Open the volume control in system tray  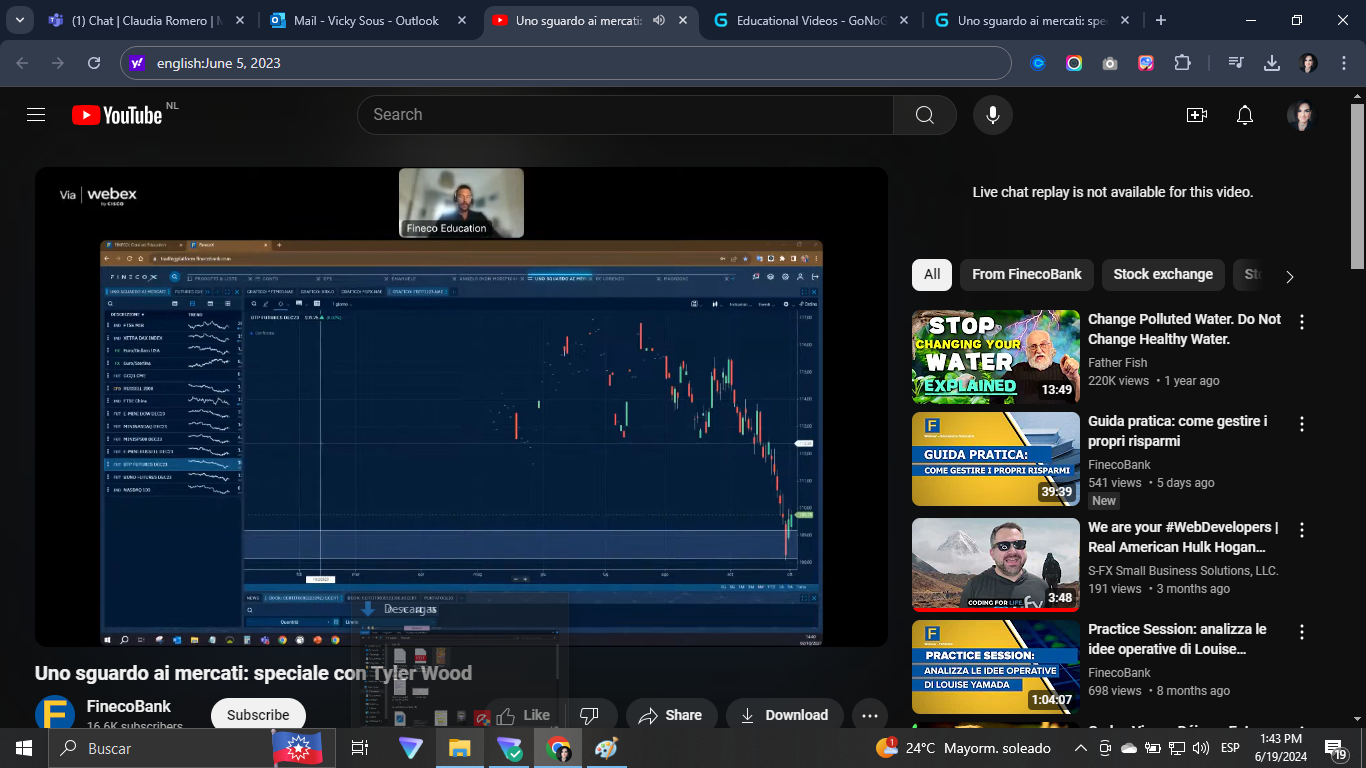tap(1200, 748)
